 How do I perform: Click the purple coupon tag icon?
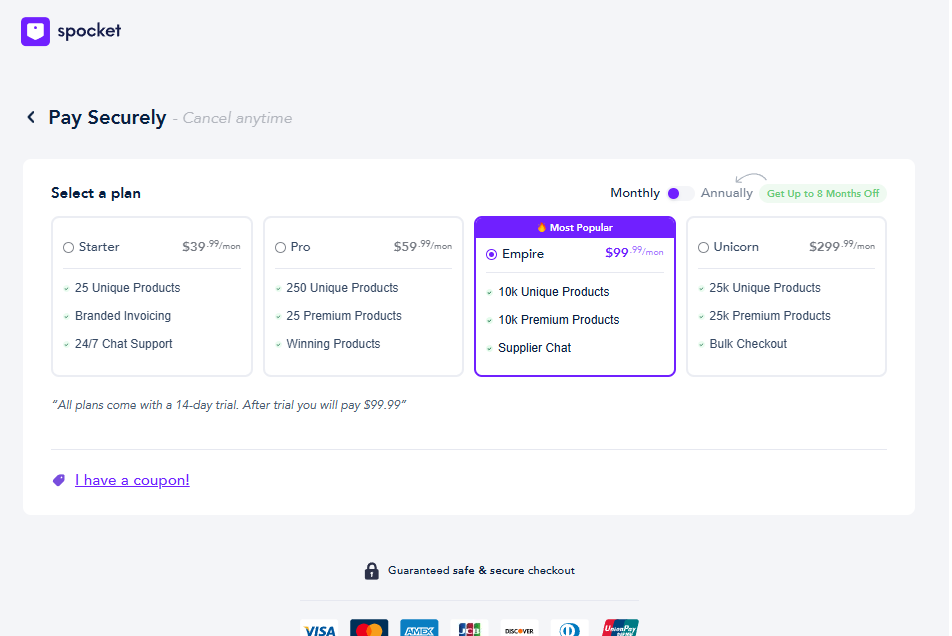tap(59, 480)
